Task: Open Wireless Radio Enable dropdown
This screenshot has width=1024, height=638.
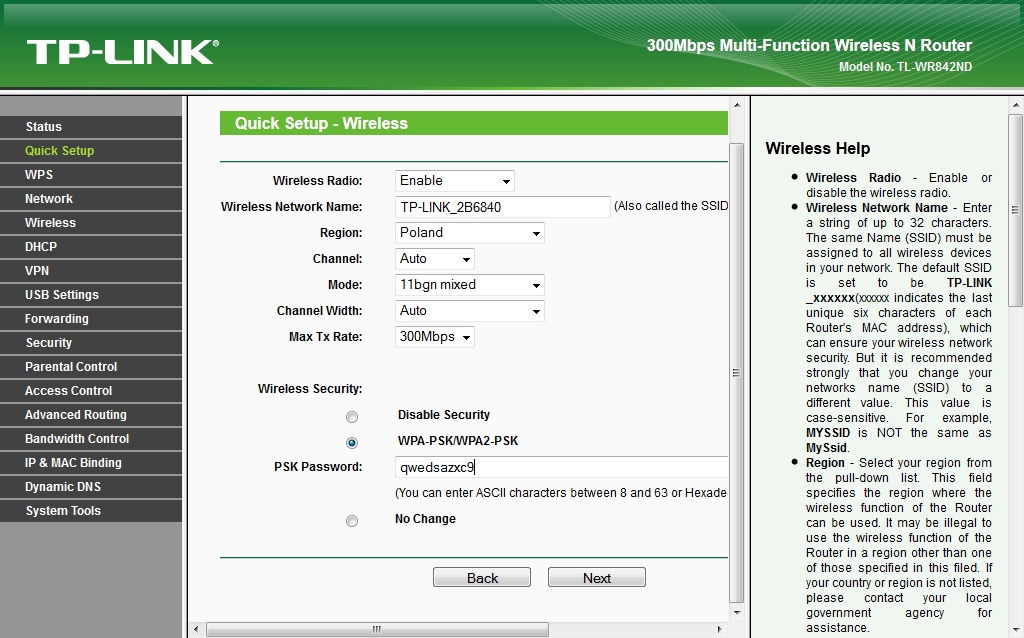Action: pos(455,181)
